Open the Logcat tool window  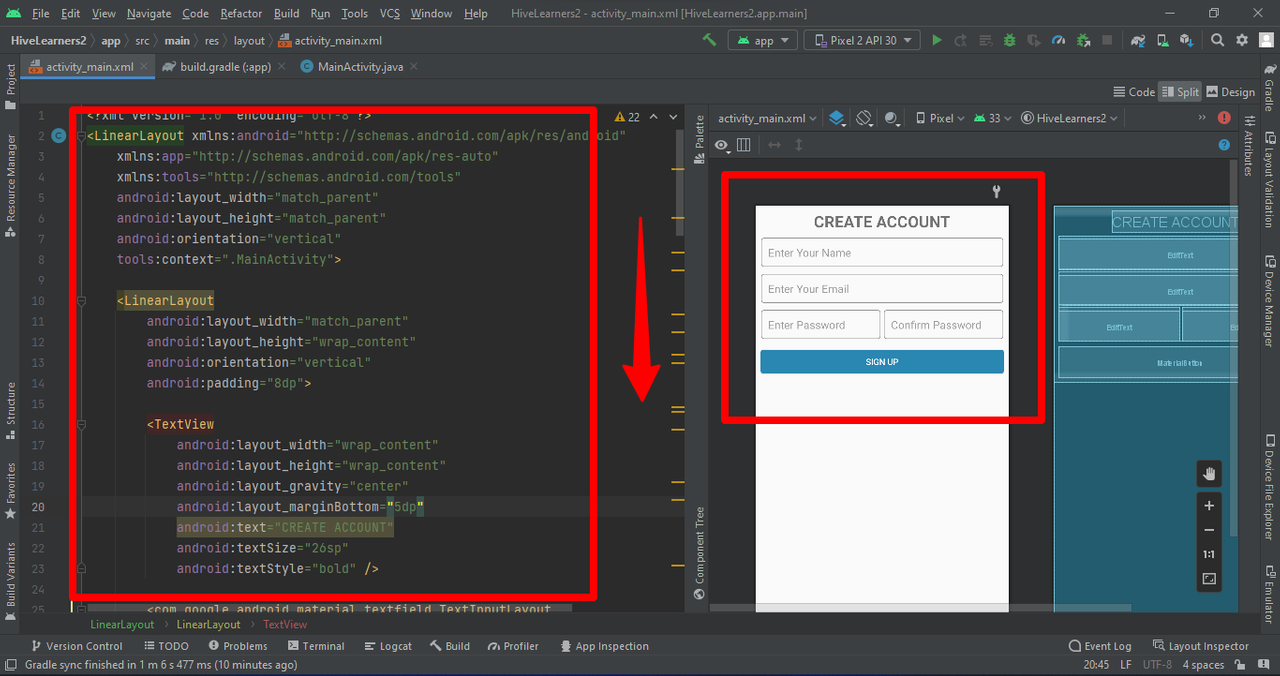point(388,646)
